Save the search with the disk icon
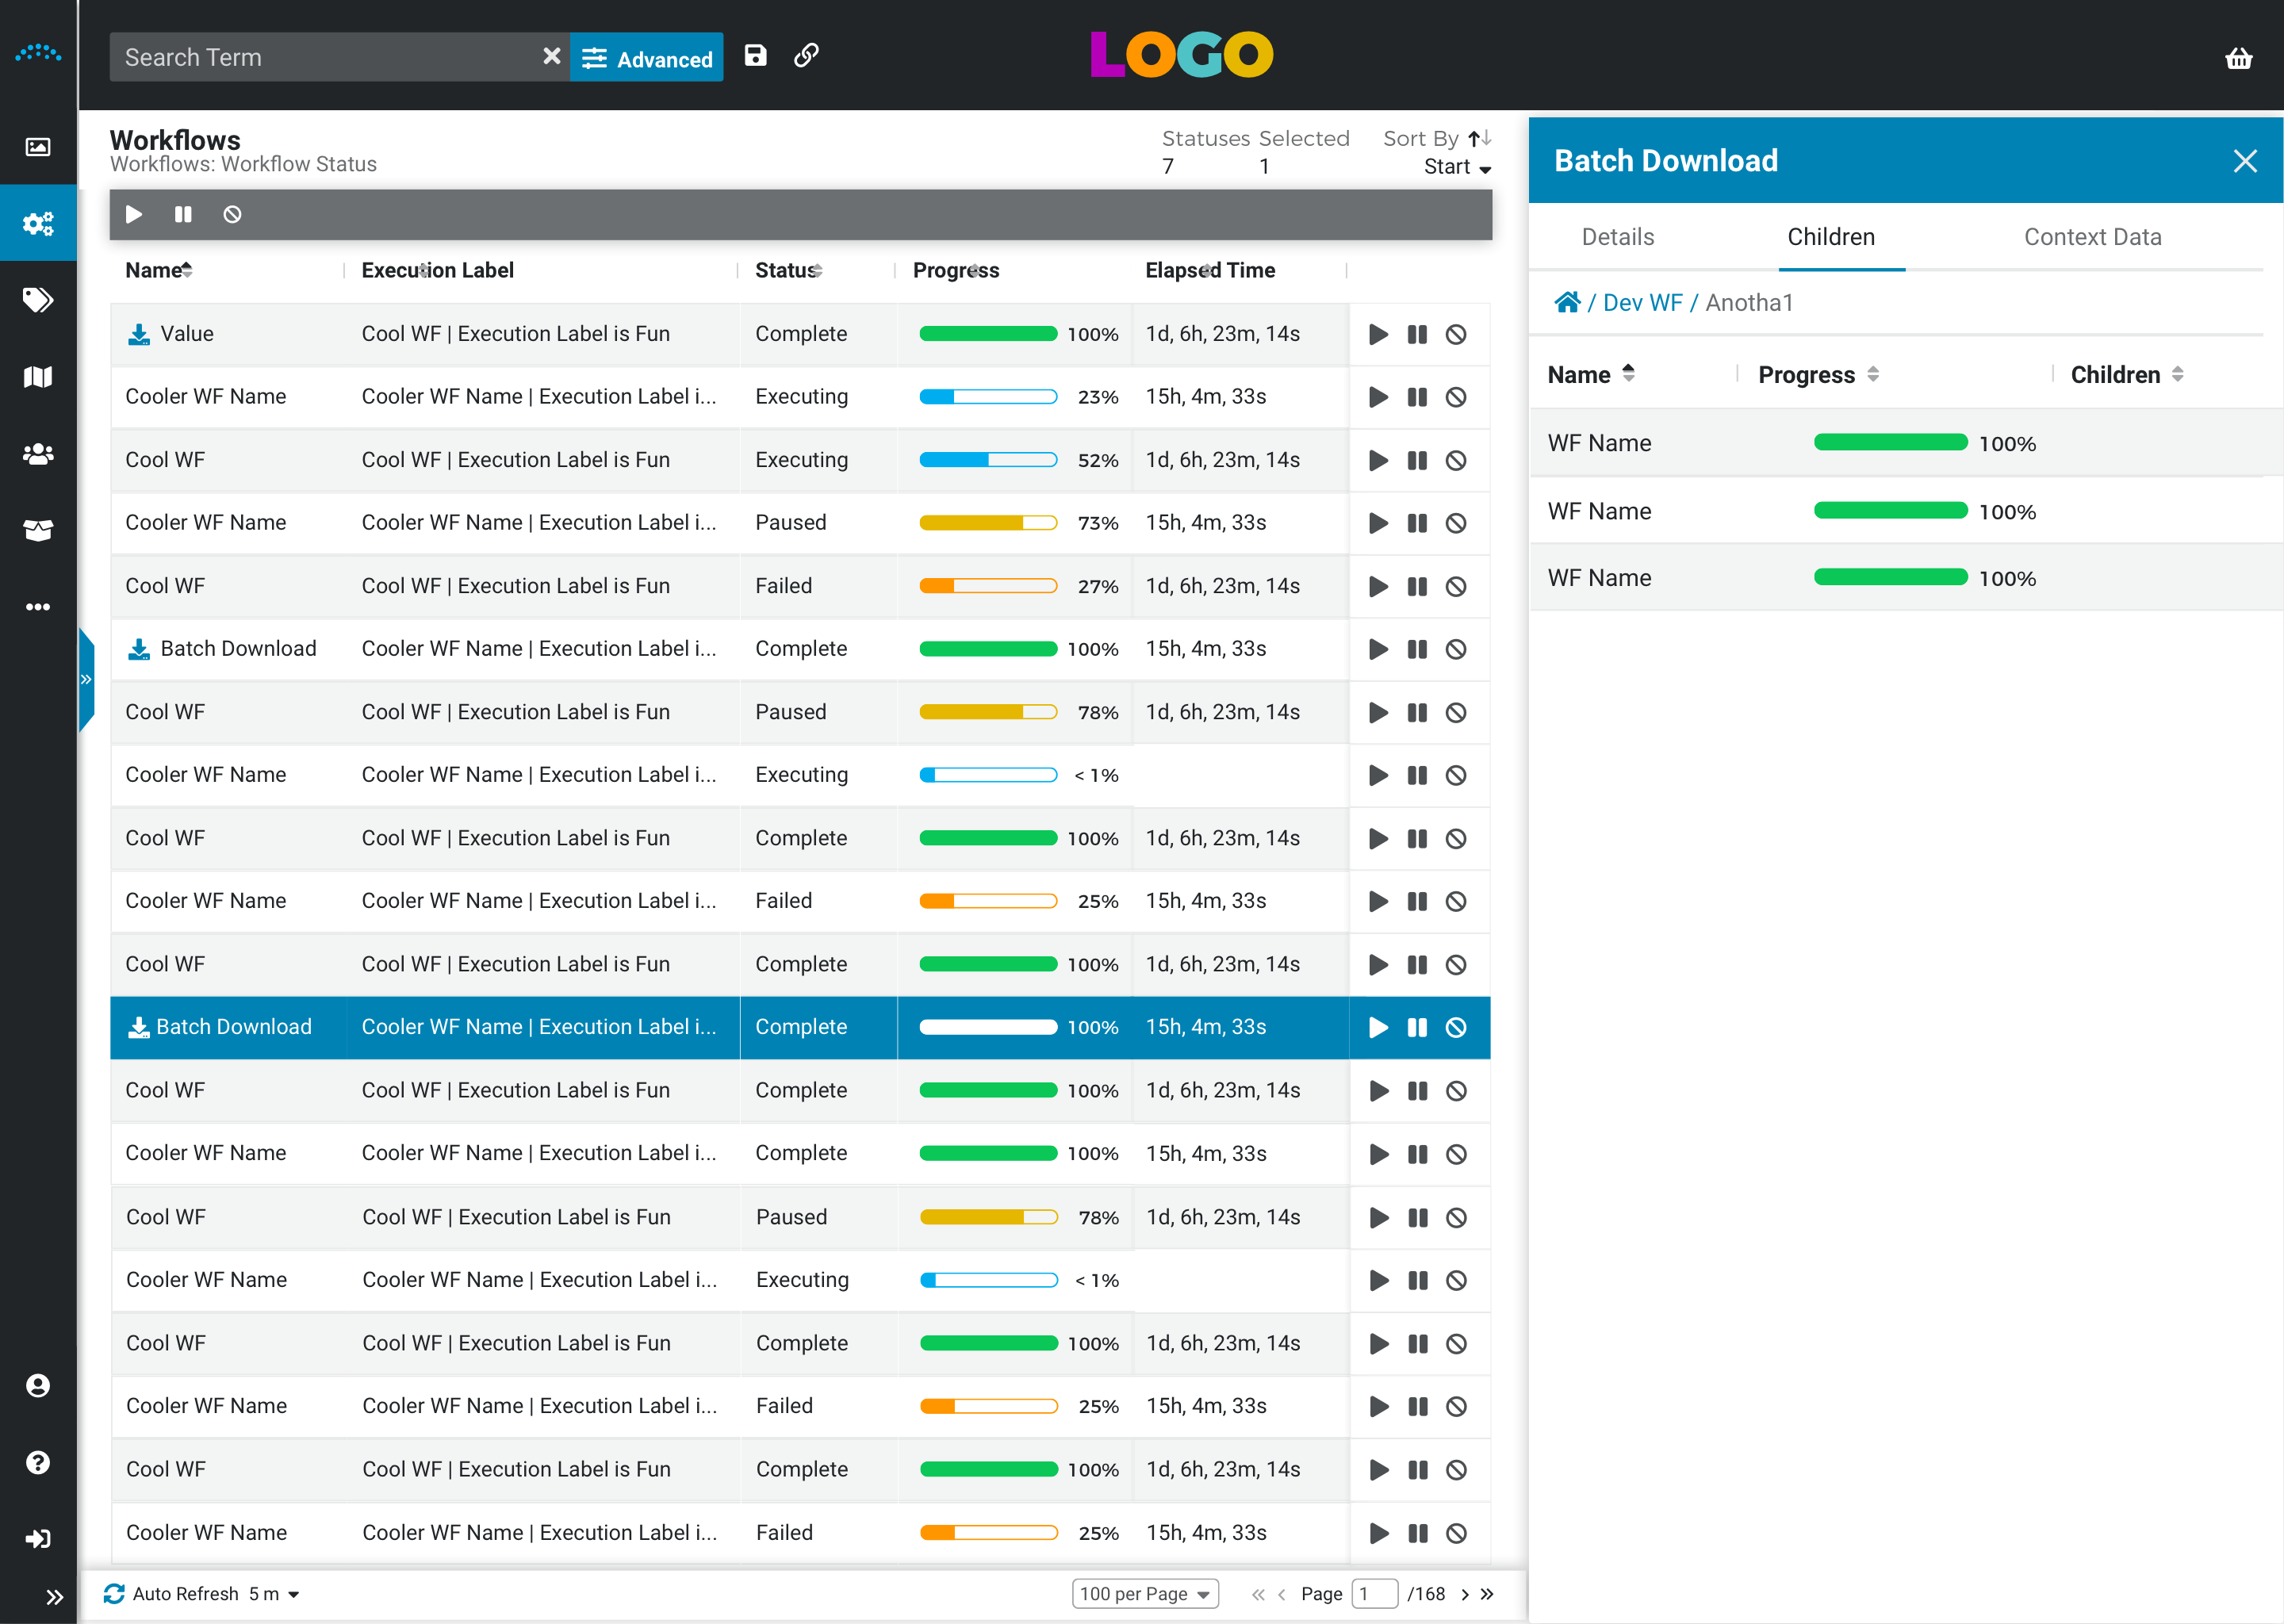 click(x=756, y=55)
